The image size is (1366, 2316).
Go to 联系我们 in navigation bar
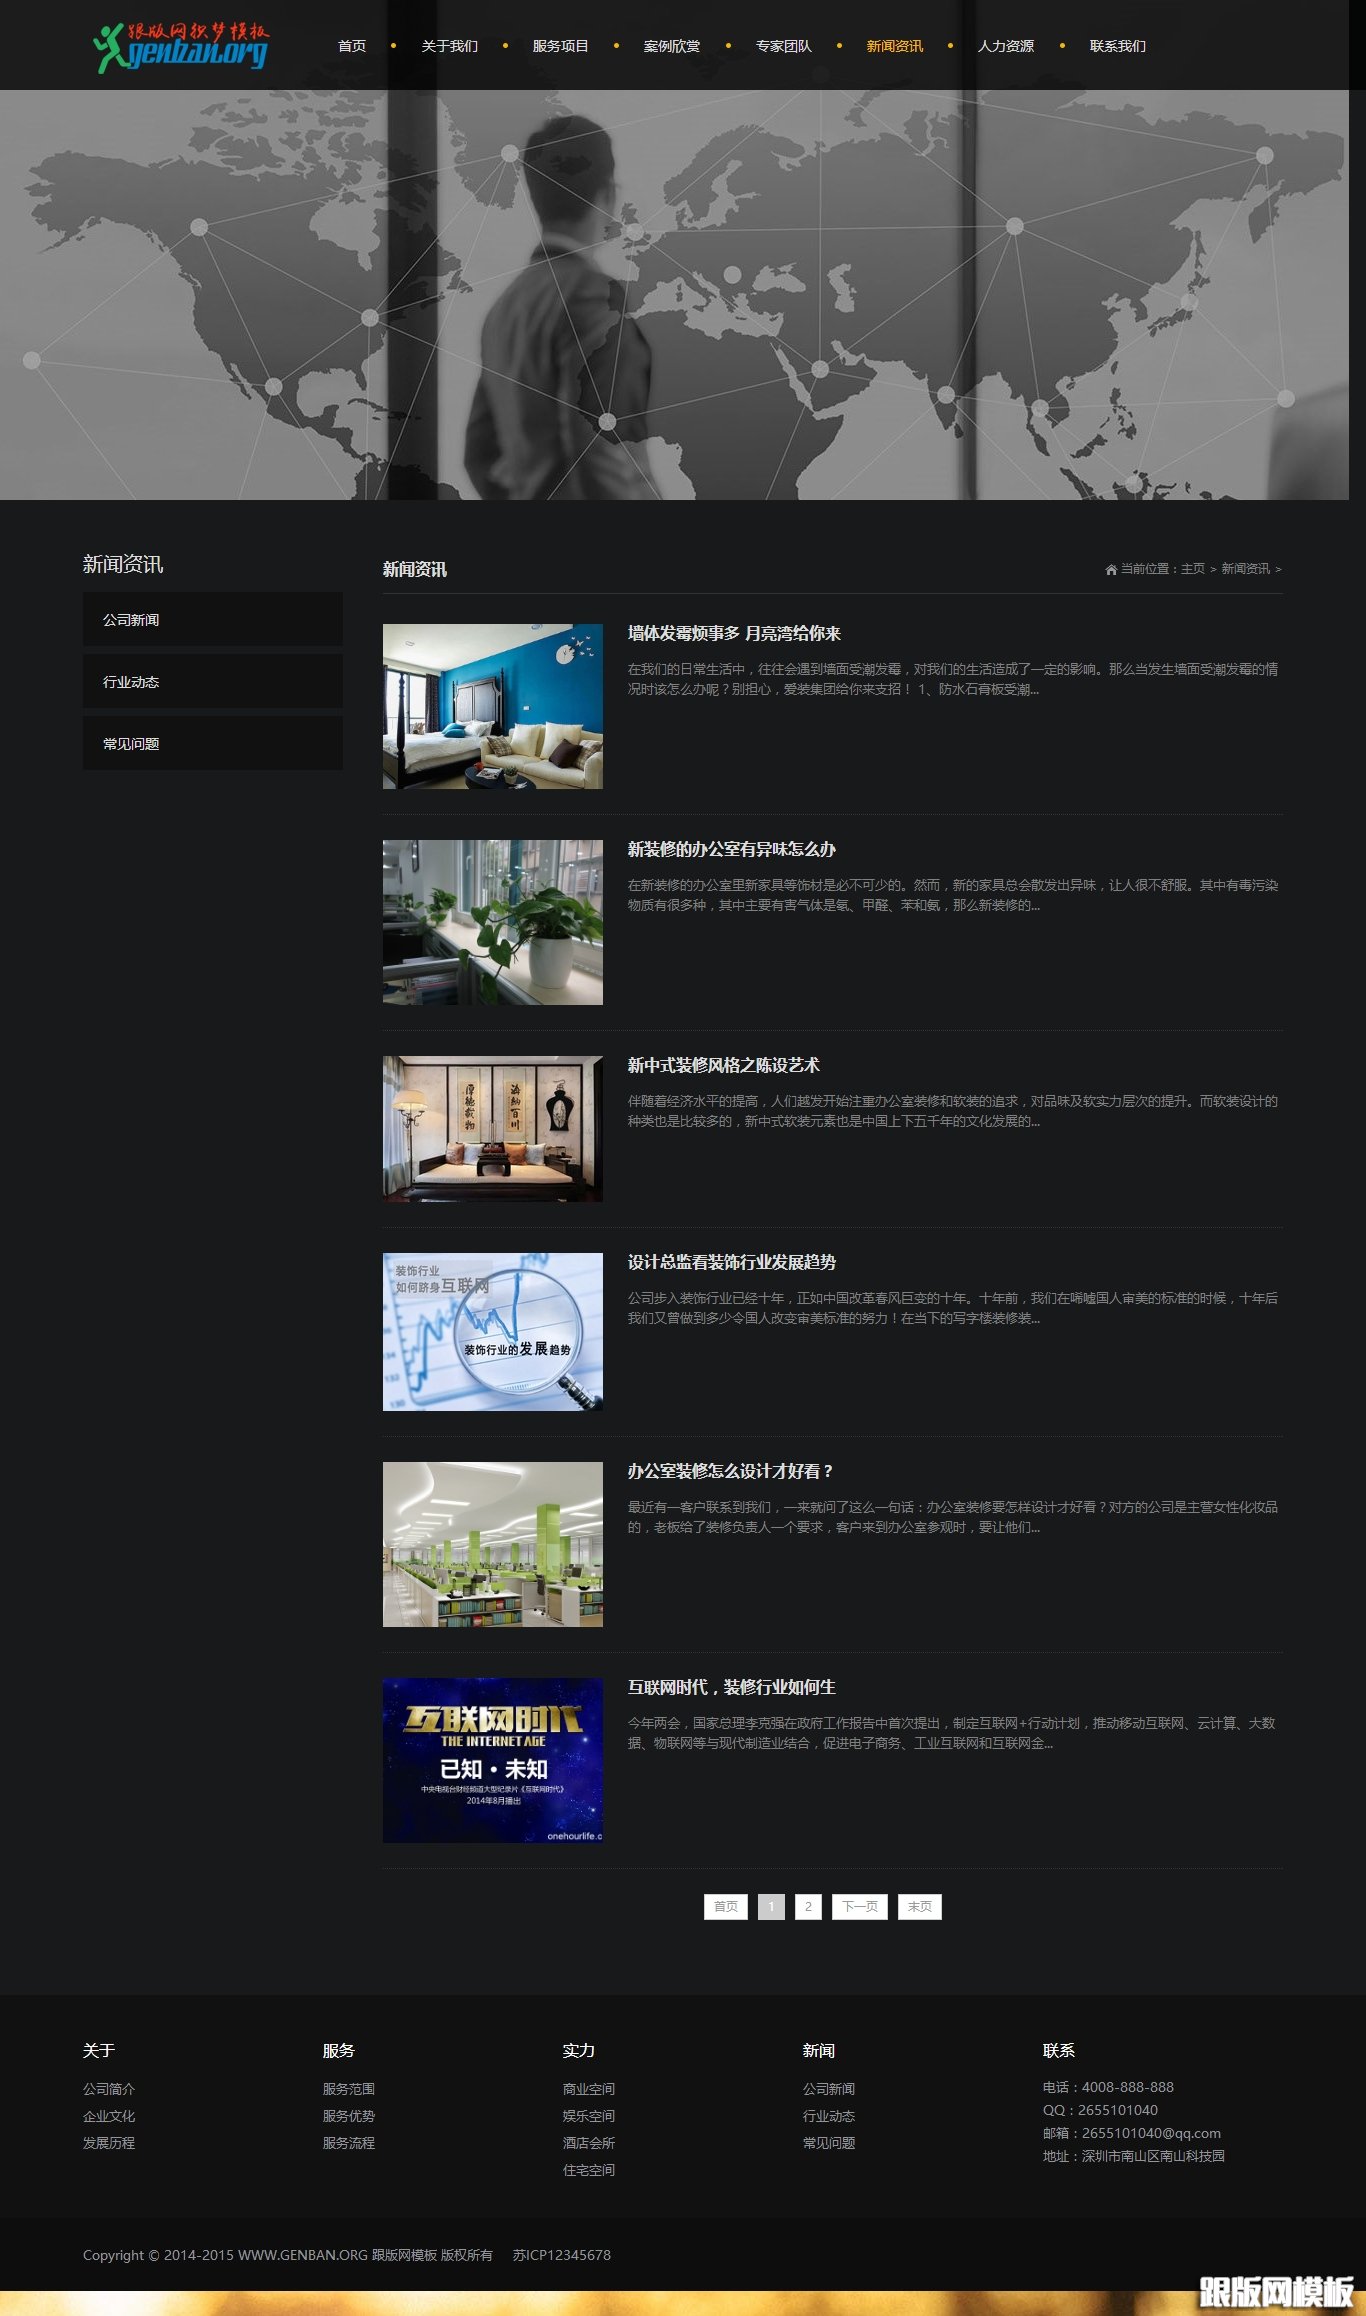(x=1117, y=46)
